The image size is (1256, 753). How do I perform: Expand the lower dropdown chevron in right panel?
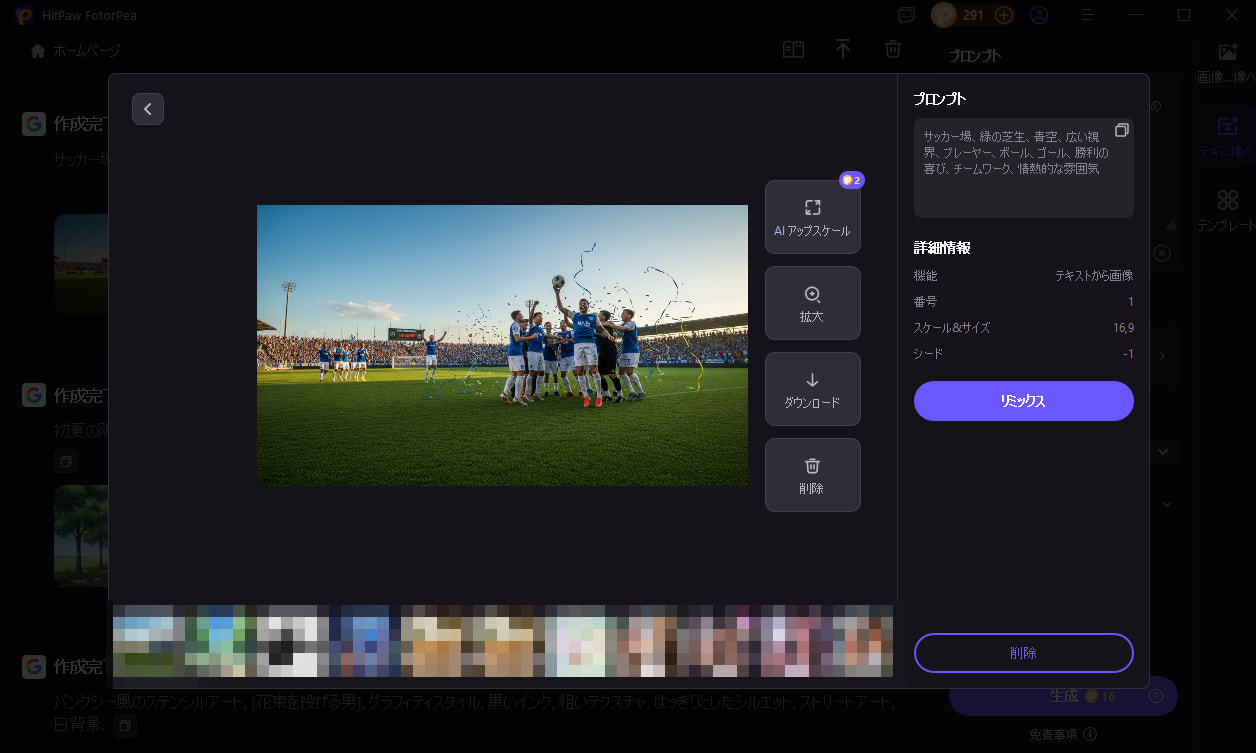(x=1167, y=505)
